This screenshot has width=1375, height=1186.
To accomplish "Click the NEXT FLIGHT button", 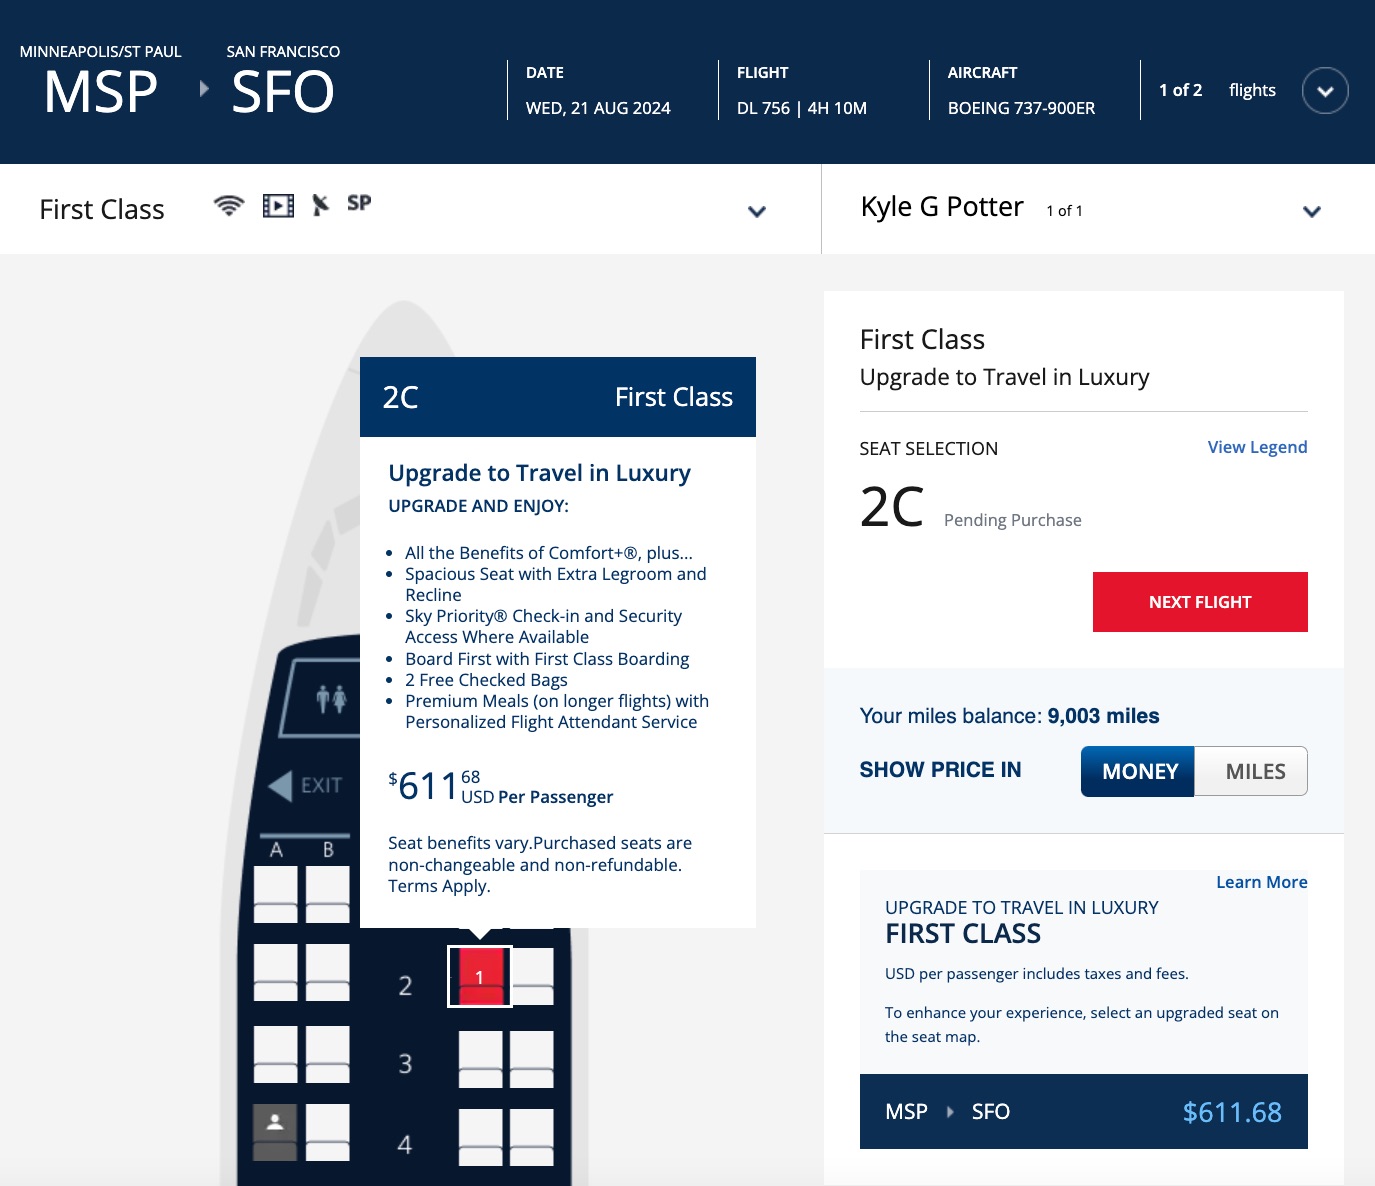I will point(1199,601).
